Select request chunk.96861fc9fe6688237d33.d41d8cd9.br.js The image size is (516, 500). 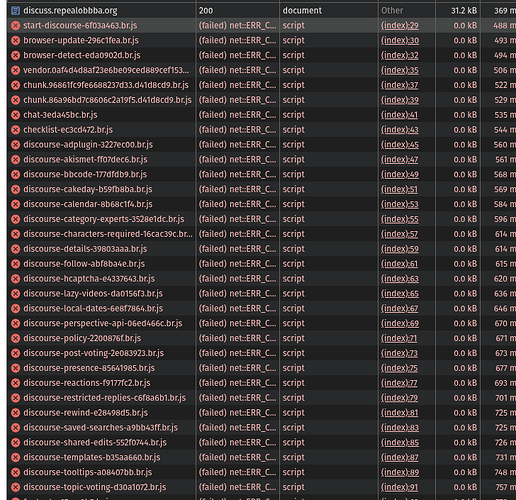[106, 85]
